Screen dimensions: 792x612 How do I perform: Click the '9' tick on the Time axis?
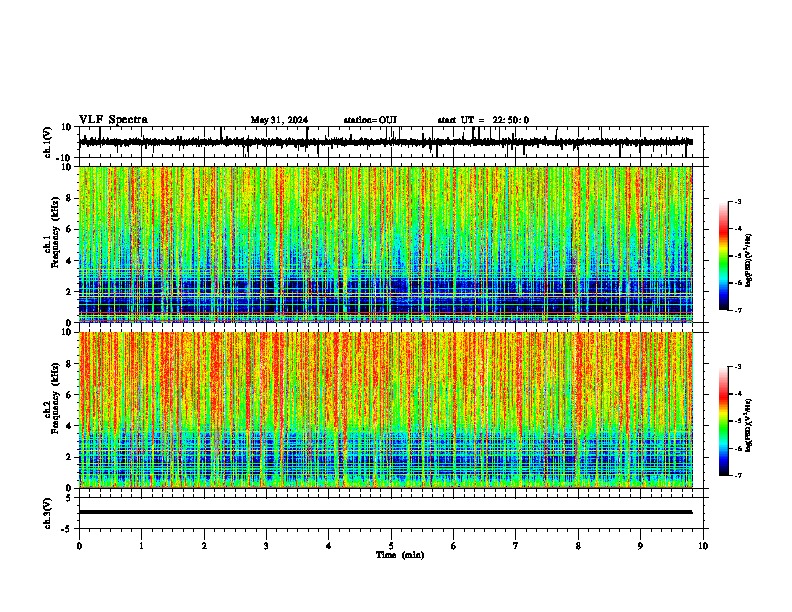click(640, 546)
